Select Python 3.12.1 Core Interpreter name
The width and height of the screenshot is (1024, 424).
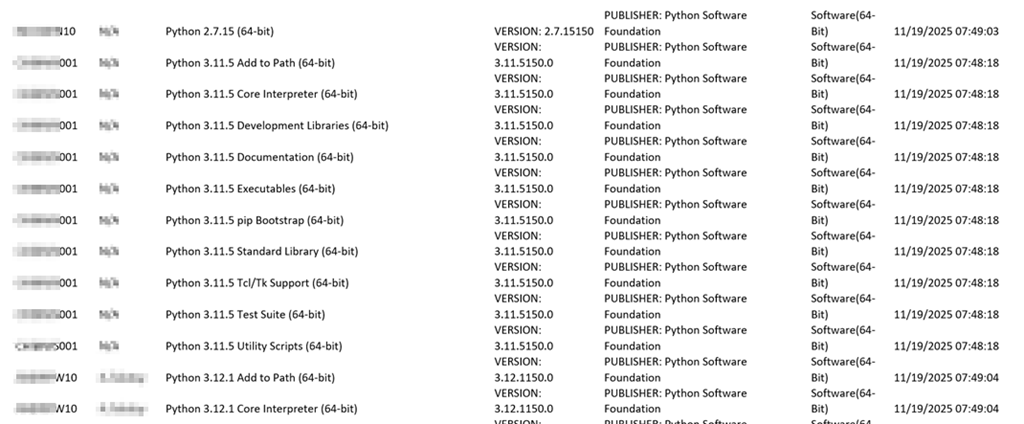[x=261, y=409]
